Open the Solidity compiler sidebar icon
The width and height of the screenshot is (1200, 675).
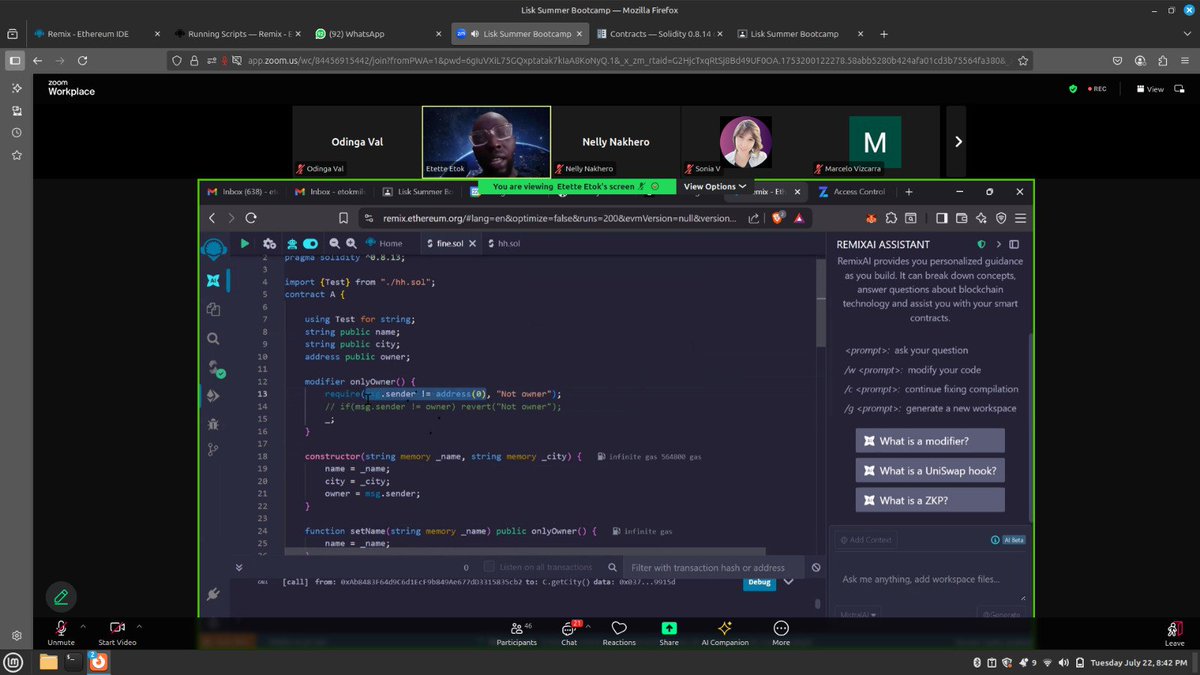pos(213,368)
